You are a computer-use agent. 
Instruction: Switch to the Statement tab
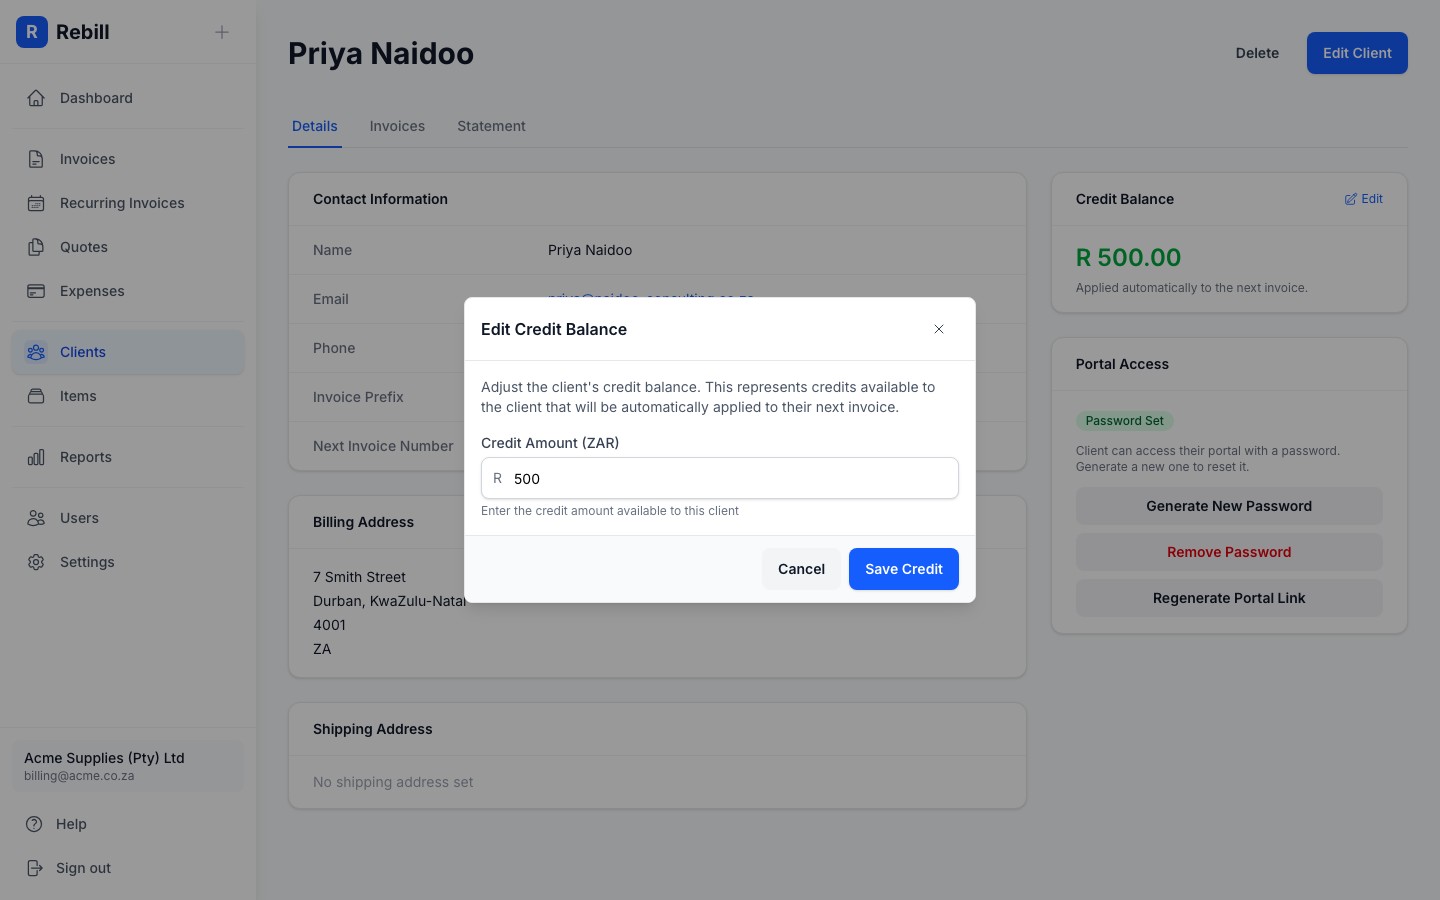click(x=491, y=126)
